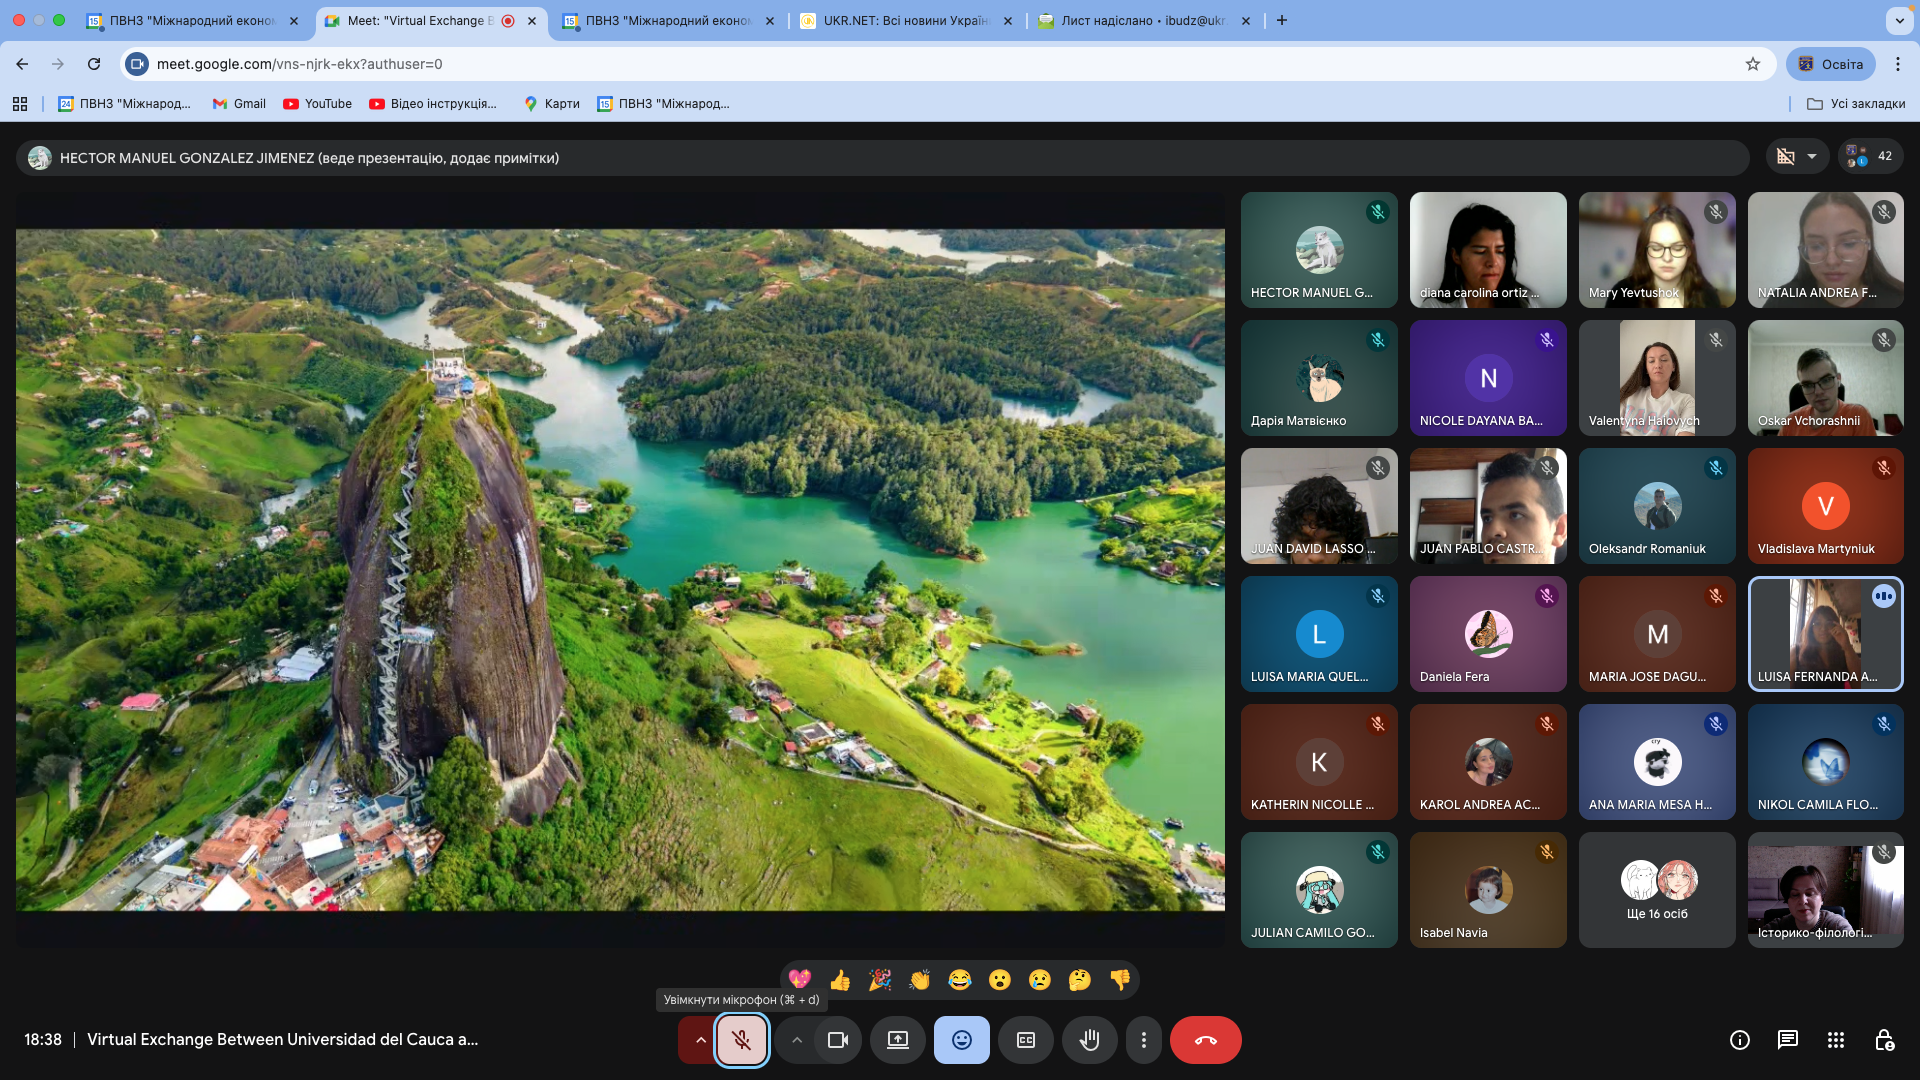Click the Ще 16 осіб participants tile
Screen dimensions: 1920x1080
(1656, 890)
